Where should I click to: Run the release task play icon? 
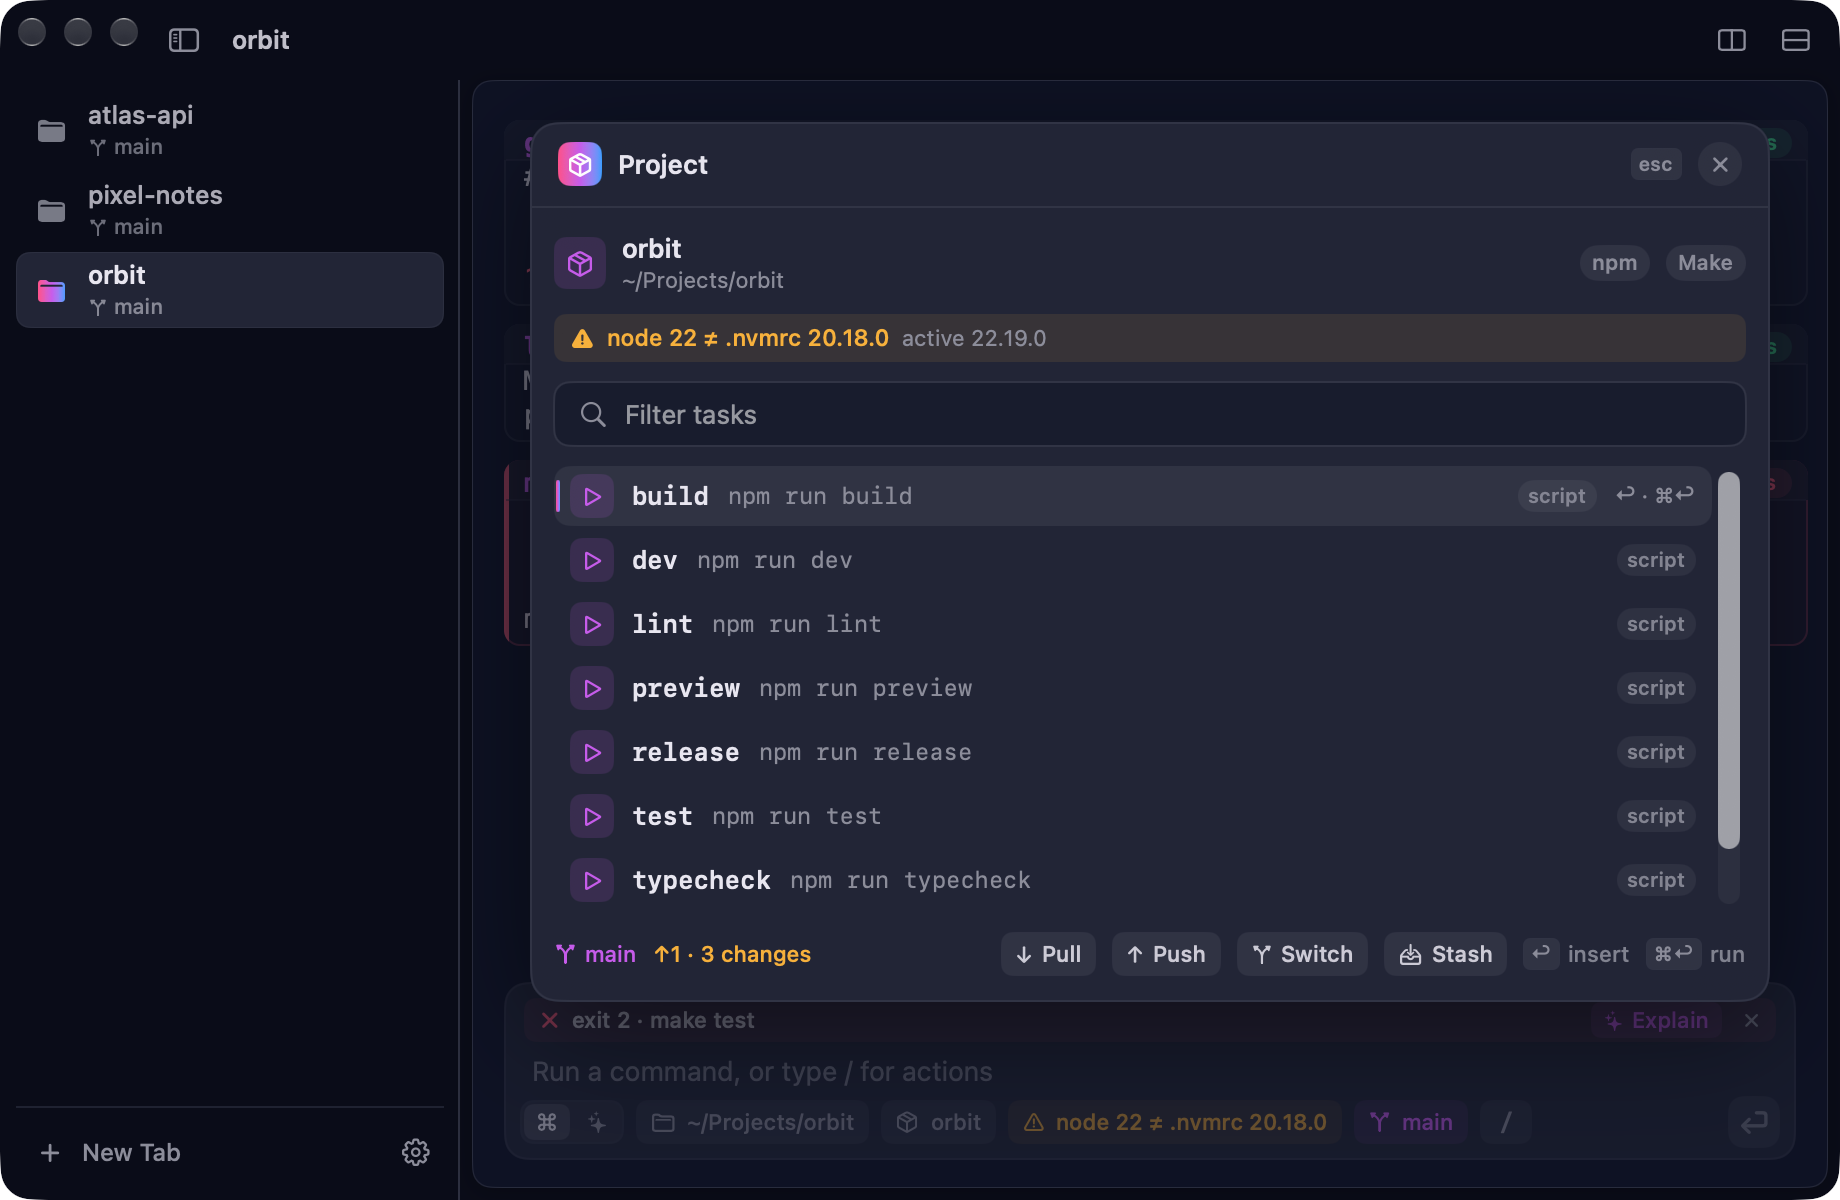(592, 752)
